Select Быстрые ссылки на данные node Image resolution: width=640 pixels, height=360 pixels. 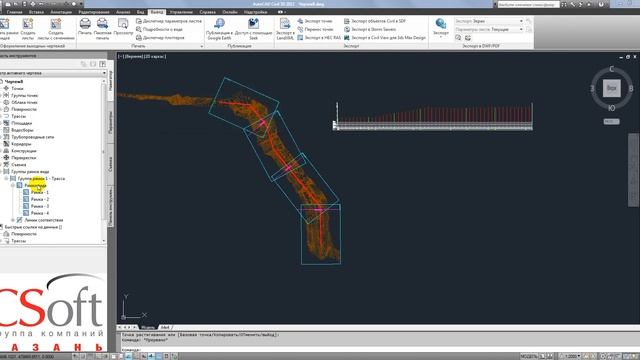(33, 227)
